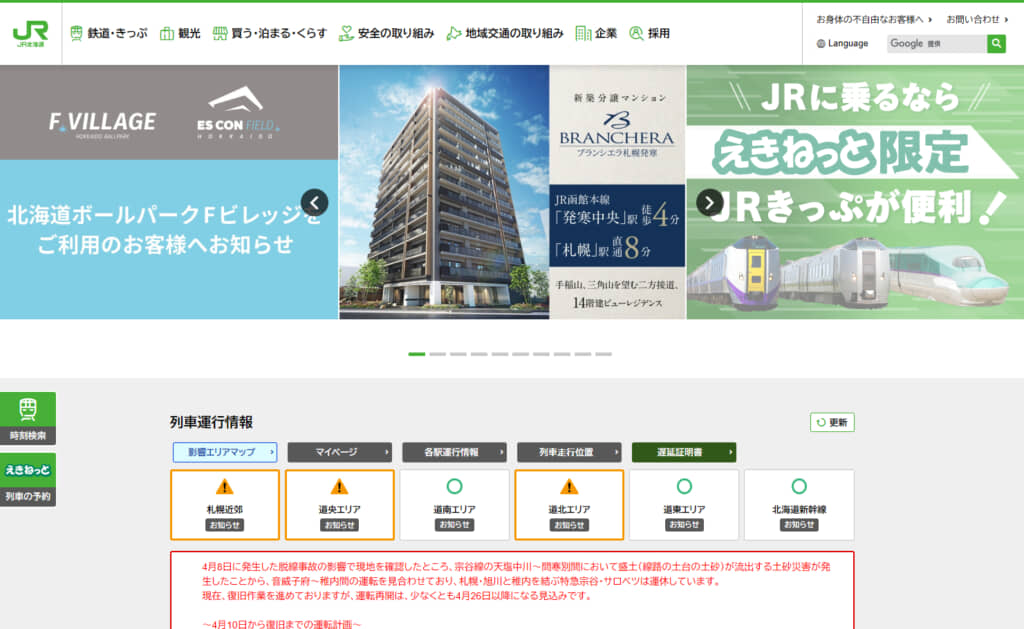Open the 時刻検索 side button
Viewport: 1024px width, 629px height.
pyautogui.click(x=27, y=419)
